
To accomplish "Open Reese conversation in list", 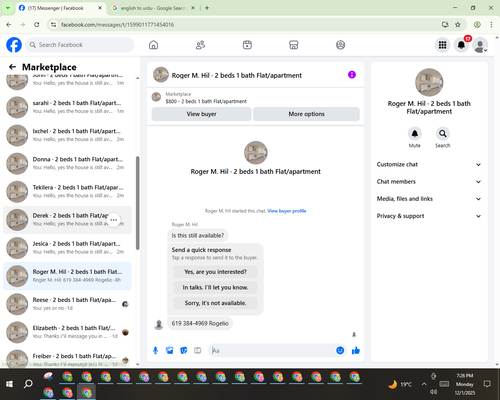I will (x=67, y=304).
